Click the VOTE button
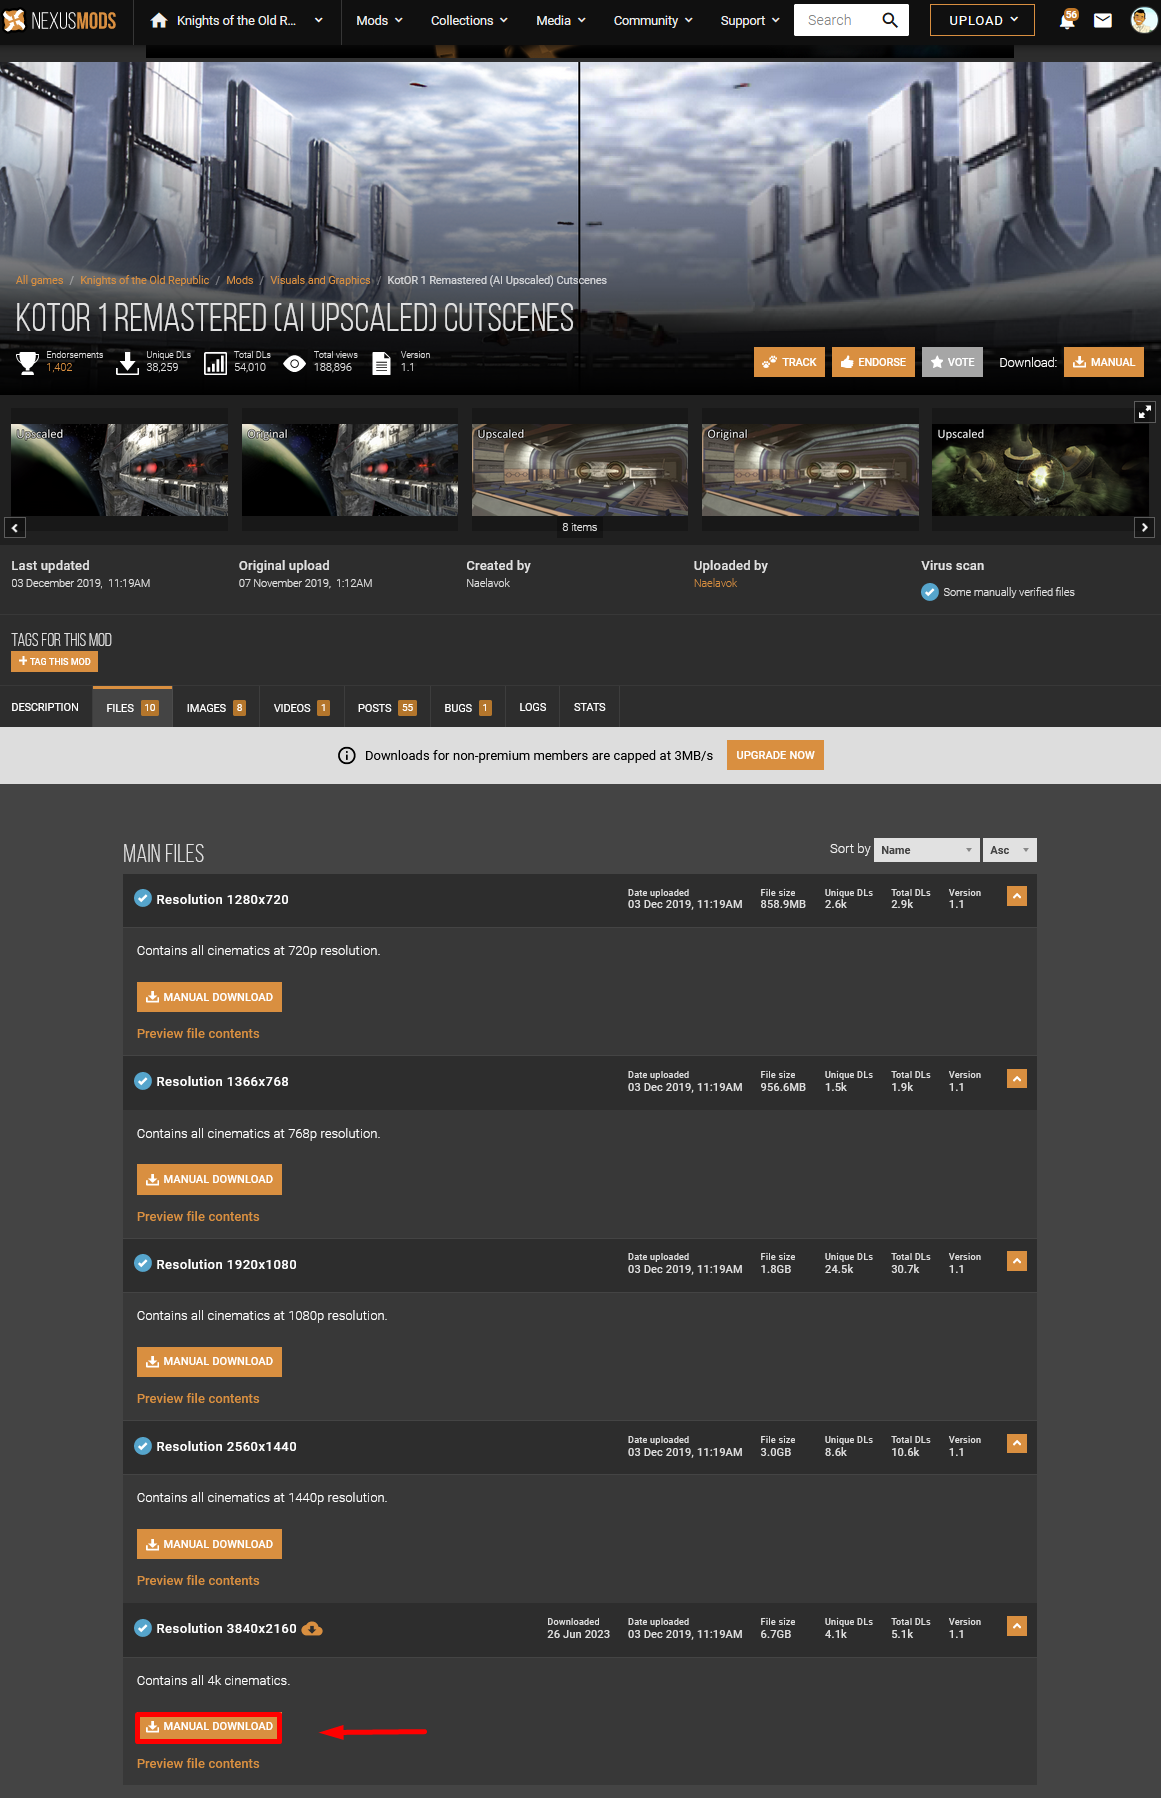Screen dimensions: 1161x1798 953,362
